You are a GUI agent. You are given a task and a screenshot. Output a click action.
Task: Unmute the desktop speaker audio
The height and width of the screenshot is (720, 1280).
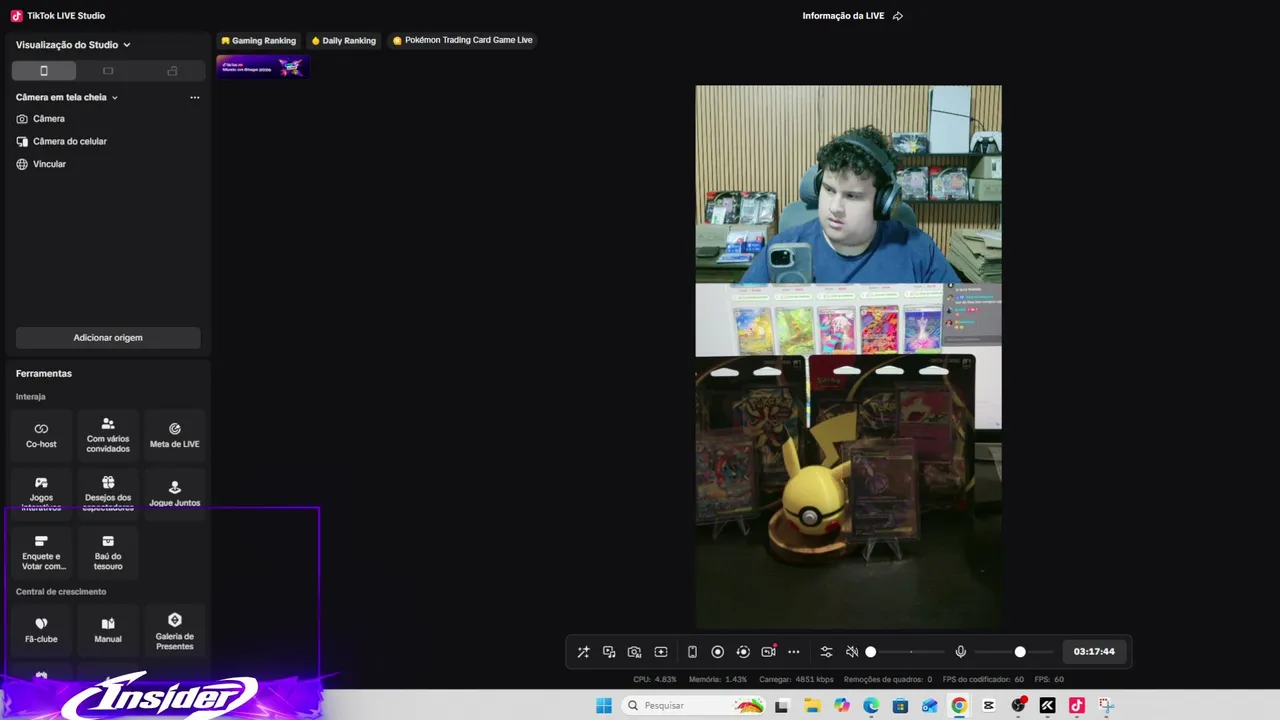coord(852,652)
